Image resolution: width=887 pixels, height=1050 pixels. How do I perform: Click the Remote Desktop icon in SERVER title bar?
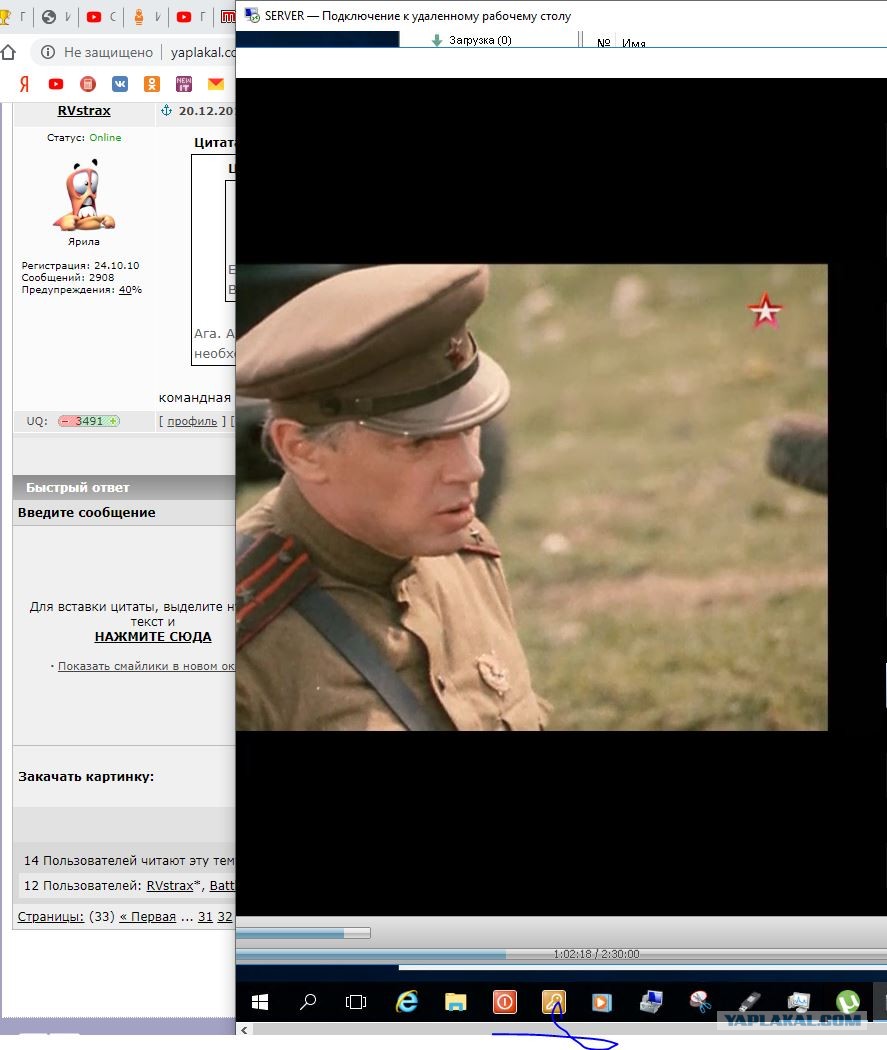click(252, 15)
